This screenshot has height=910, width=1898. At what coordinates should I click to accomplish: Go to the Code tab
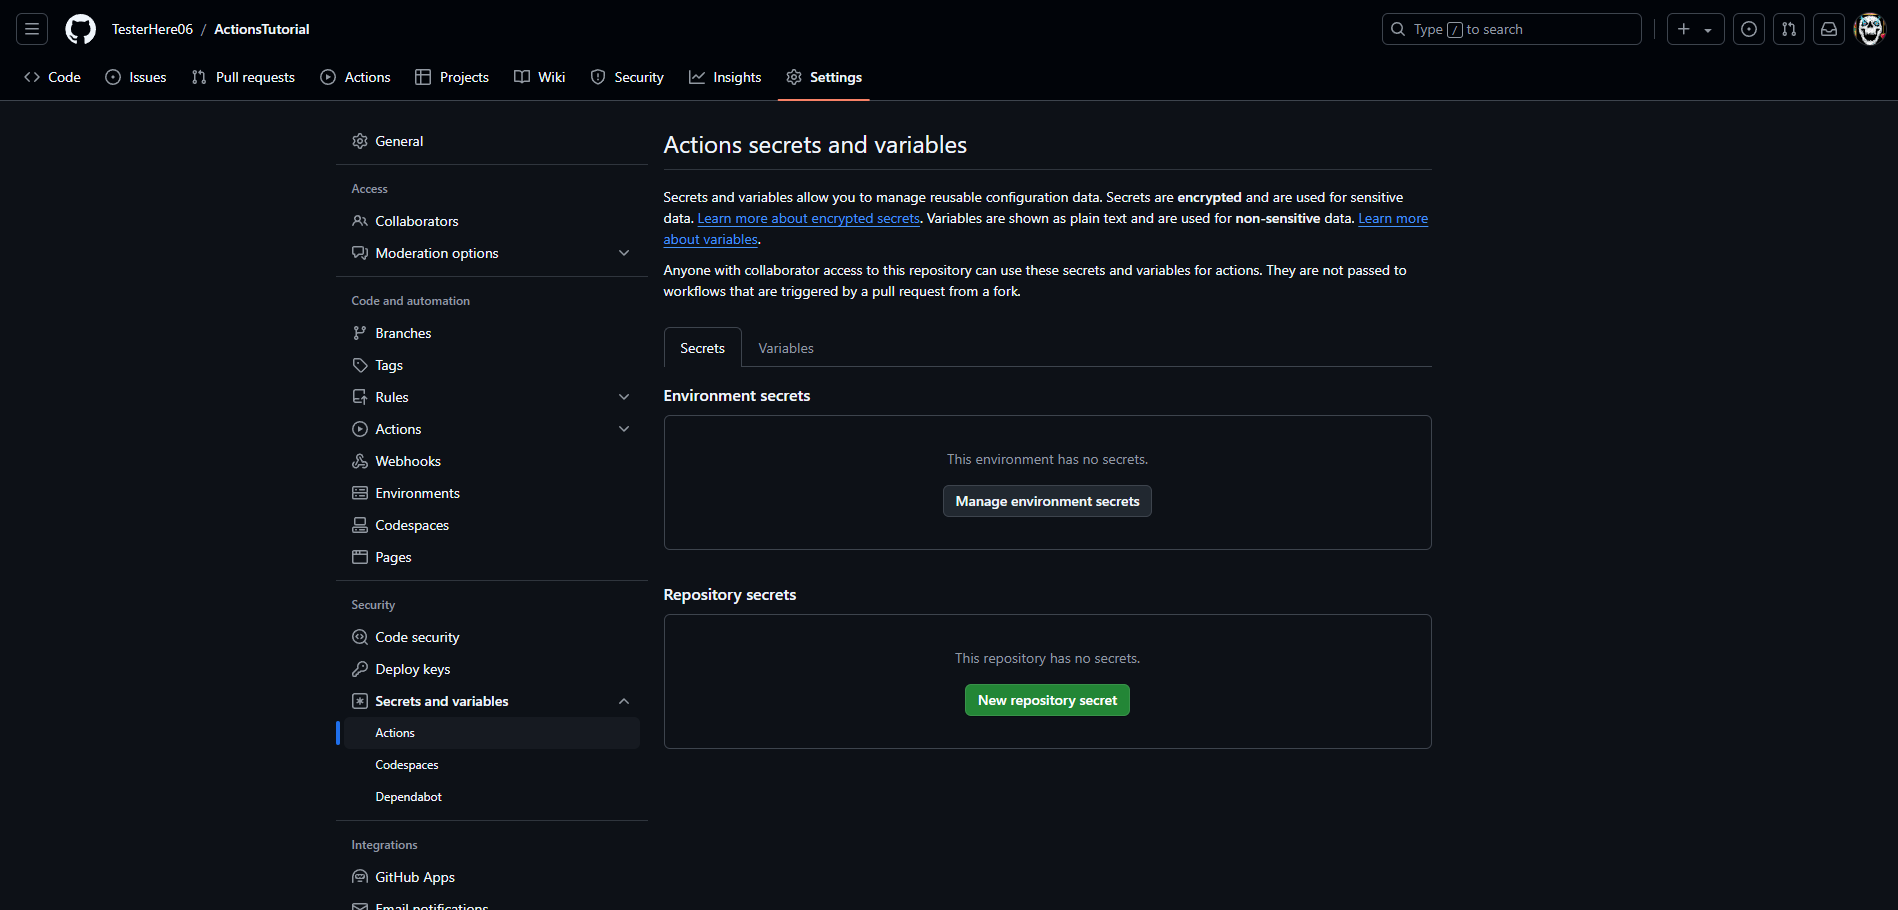pyautogui.click(x=52, y=77)
